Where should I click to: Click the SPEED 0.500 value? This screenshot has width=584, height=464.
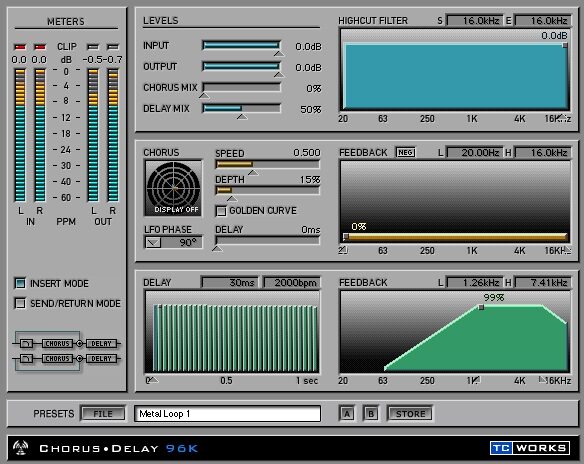click(x=306, y=153)
